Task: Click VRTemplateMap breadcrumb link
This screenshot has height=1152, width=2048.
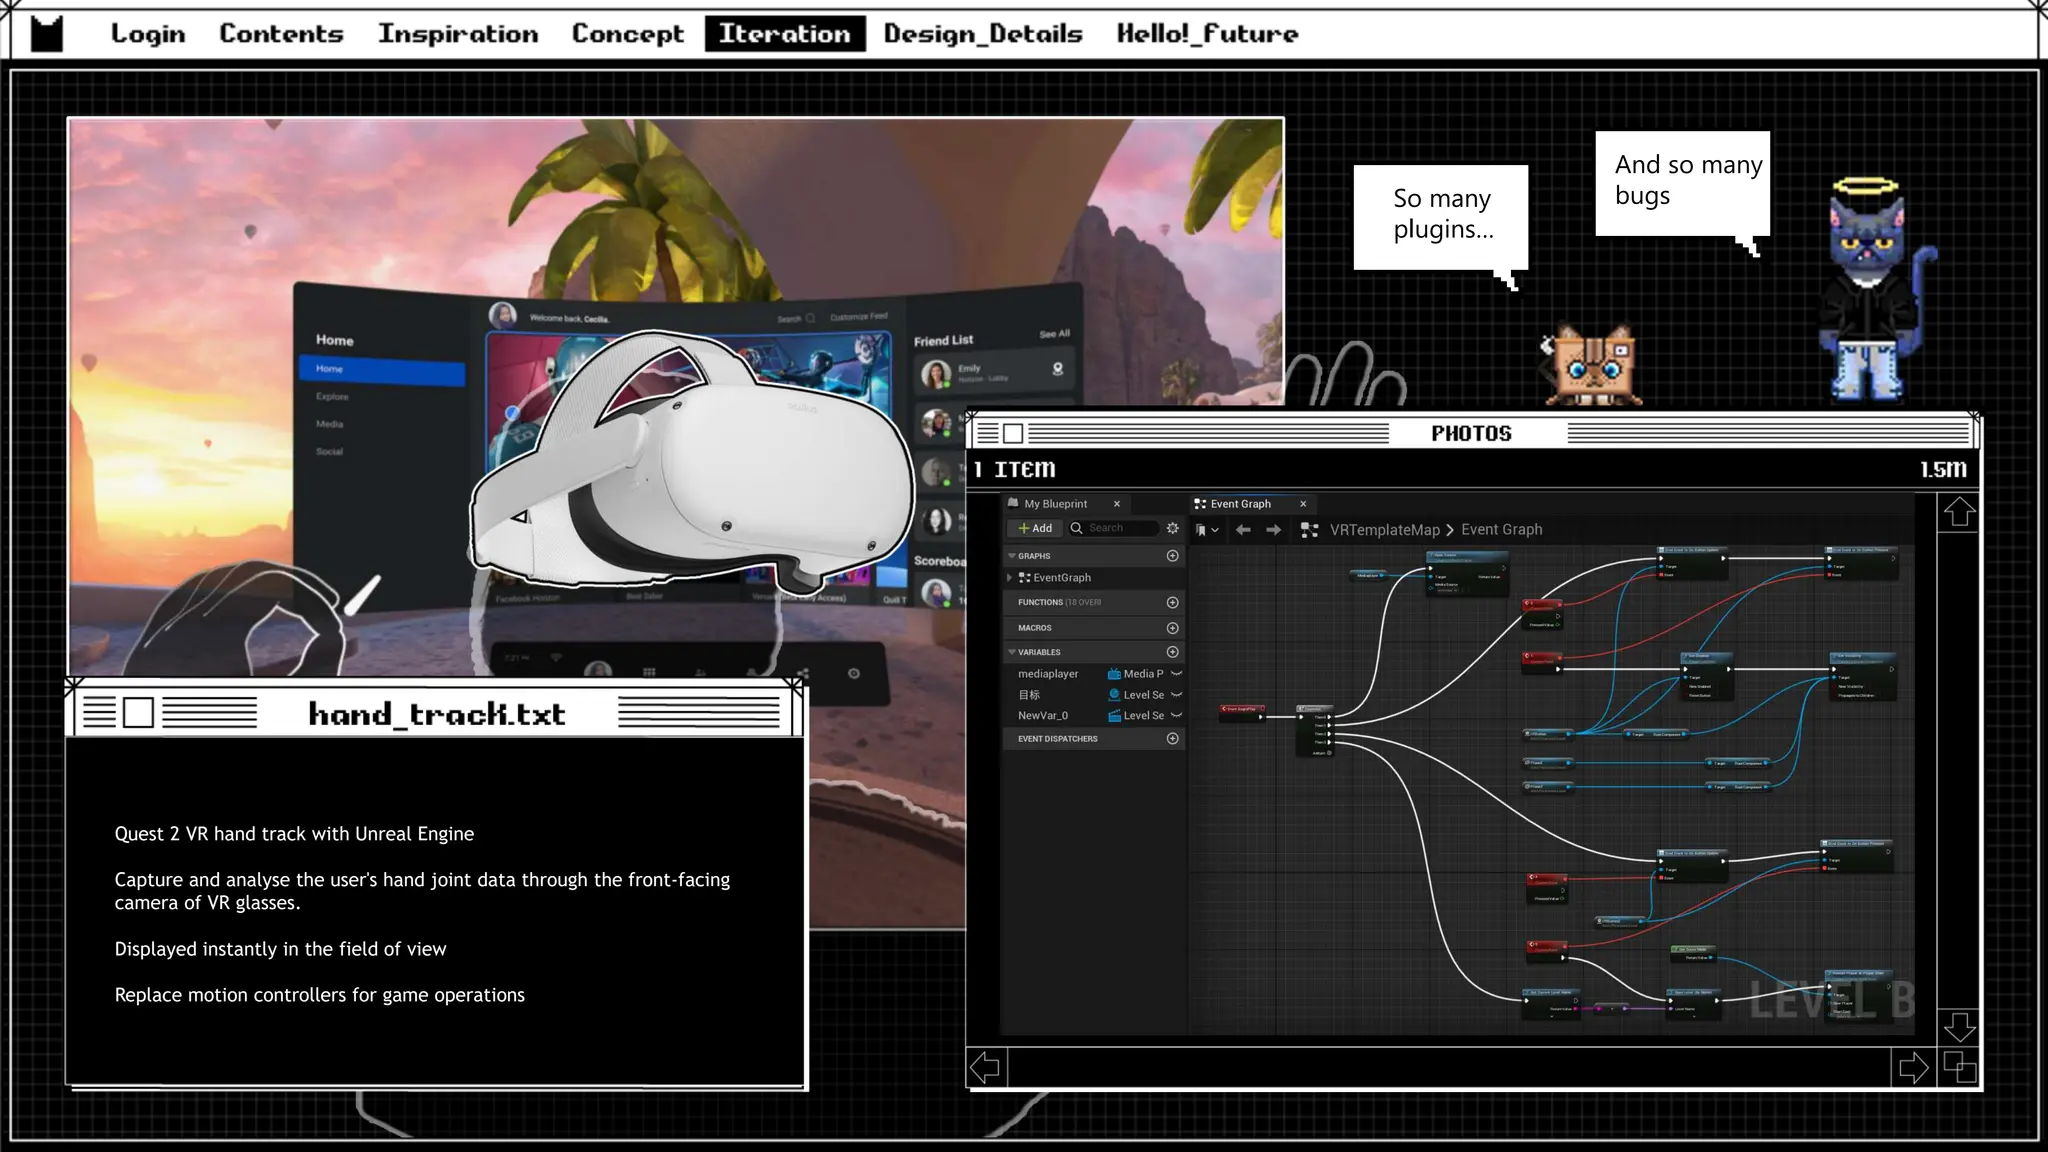Action: [1384, 530]
